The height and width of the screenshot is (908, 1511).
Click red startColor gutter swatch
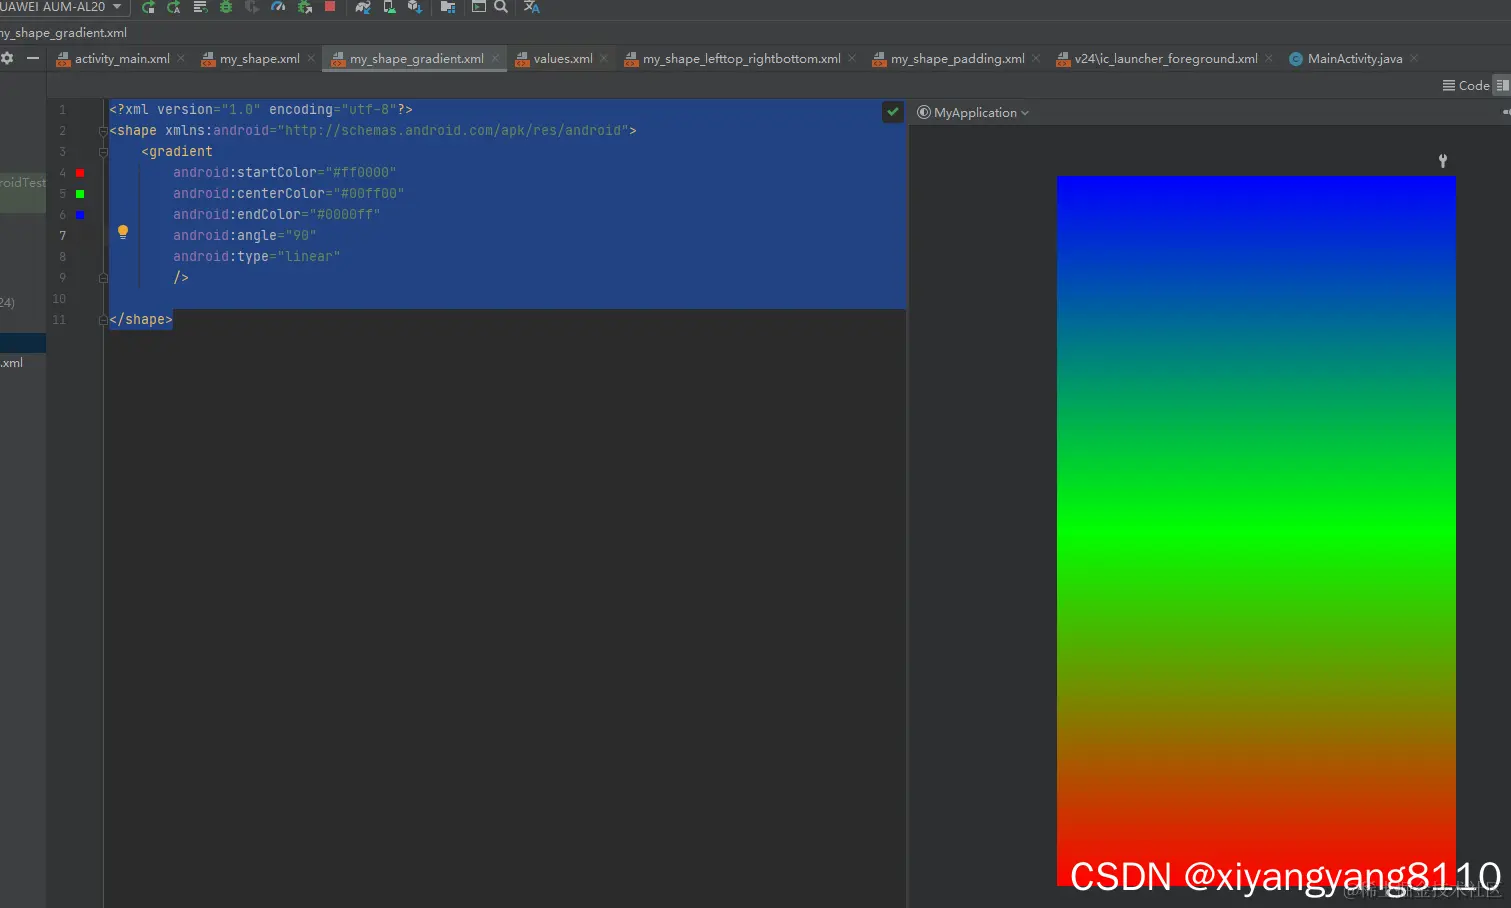(80, 173)
